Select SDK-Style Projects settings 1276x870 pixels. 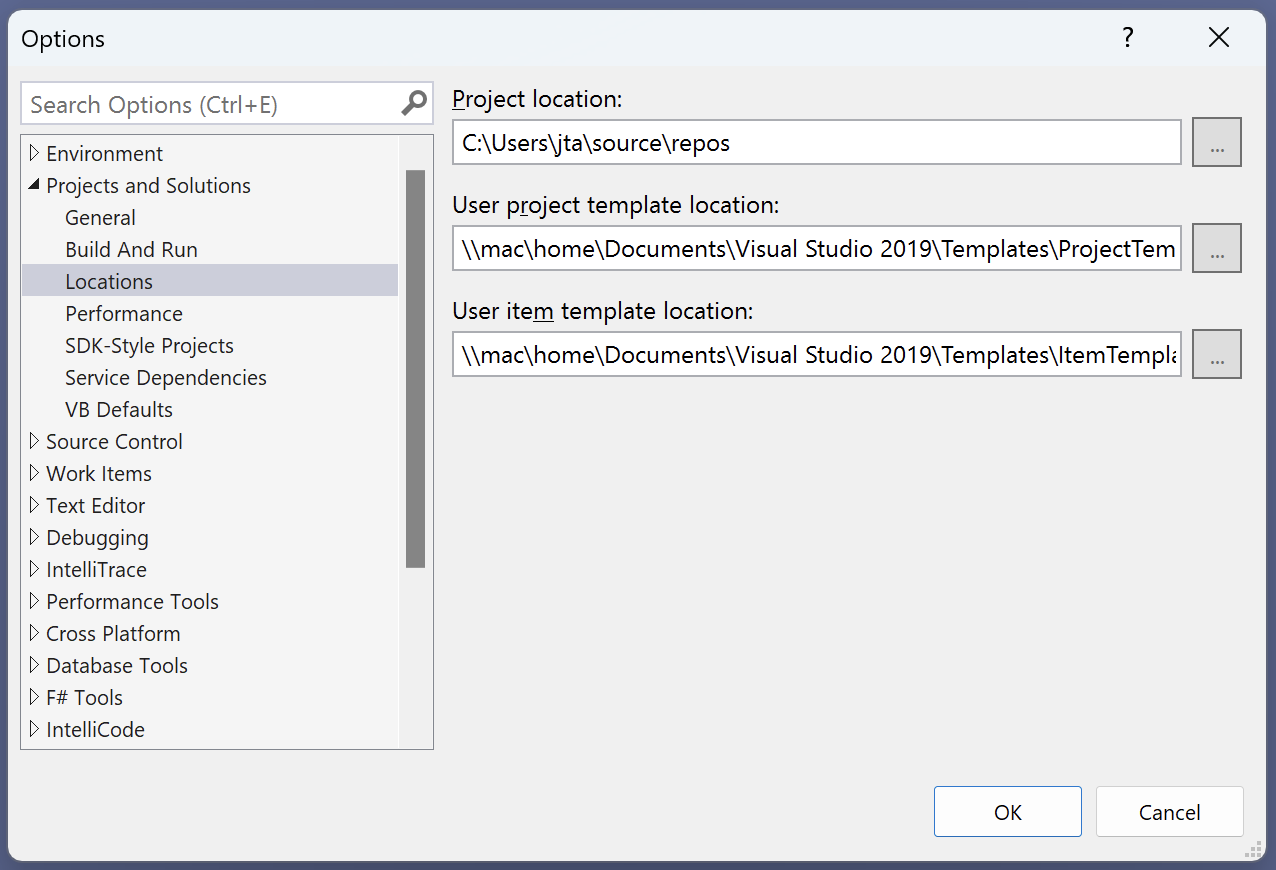click(149, 345)
